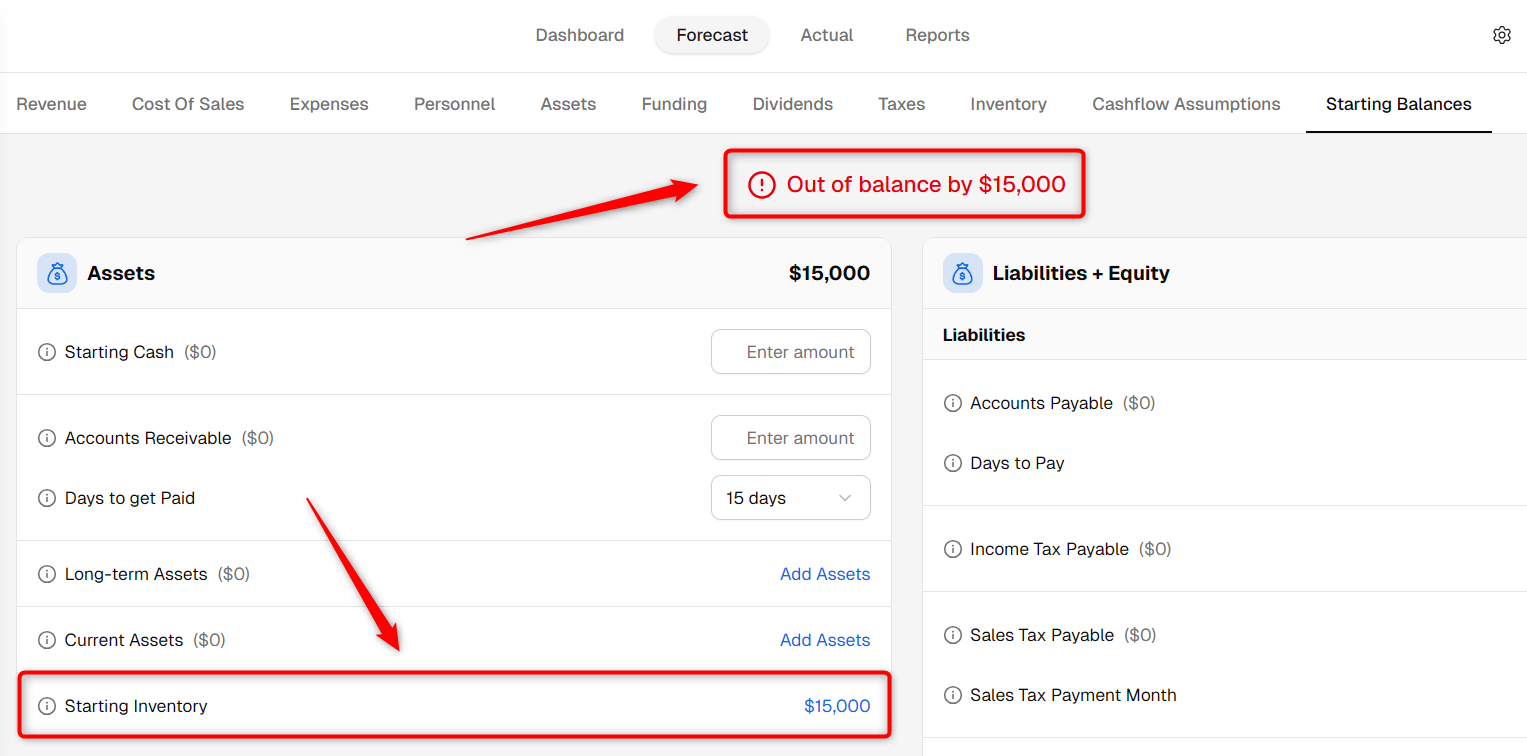Click info icon beside Sales Tax Payable
This screenshot has width=1527, height=756.
(952, 635)
